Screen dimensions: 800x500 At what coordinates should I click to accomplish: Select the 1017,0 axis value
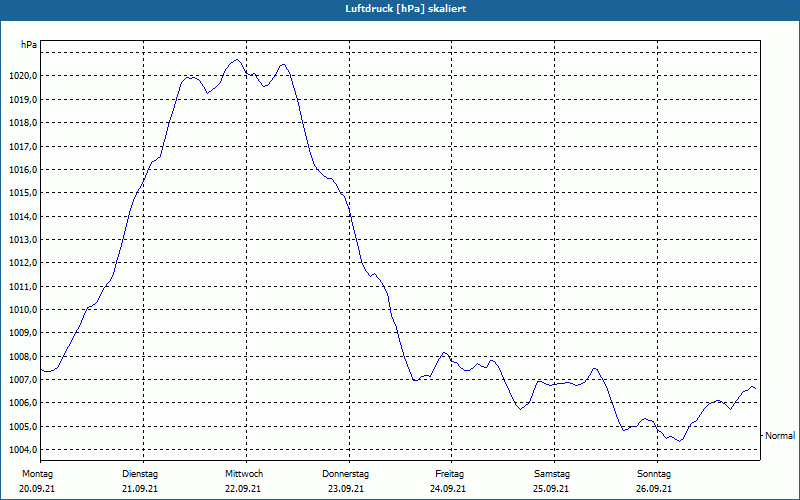click(x=23, y=146)
